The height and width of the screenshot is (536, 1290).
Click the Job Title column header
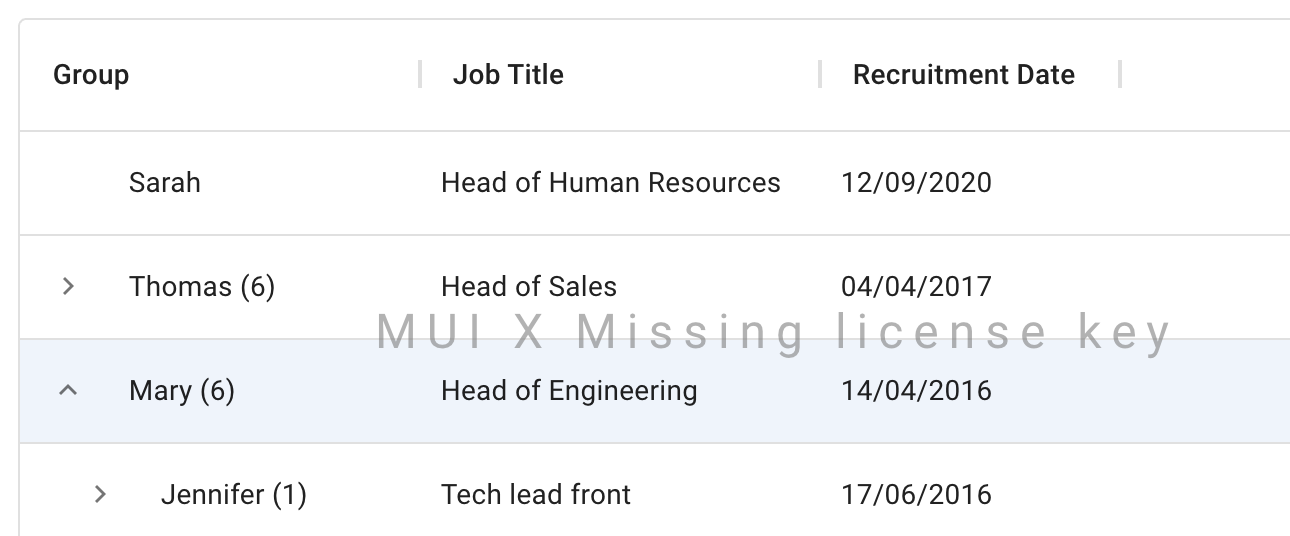pyautogui.click(x=508, y=75)
